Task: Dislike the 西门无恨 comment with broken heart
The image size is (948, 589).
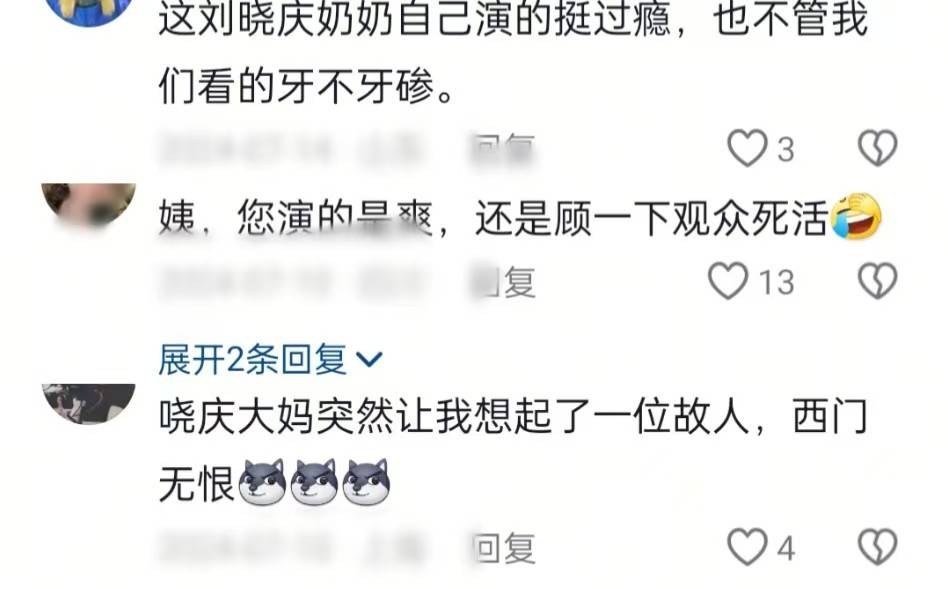Action: point(878,547)
